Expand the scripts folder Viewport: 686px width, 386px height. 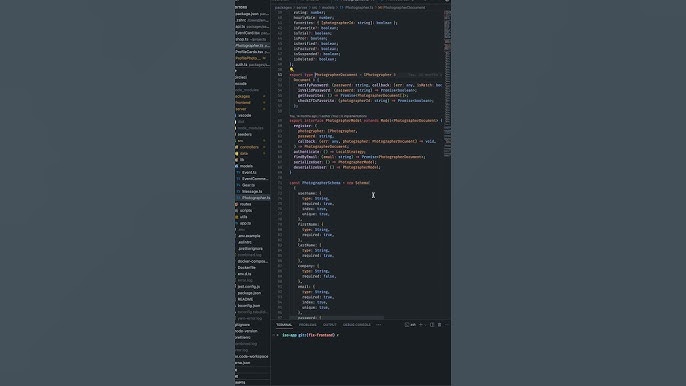pos(245,211)
